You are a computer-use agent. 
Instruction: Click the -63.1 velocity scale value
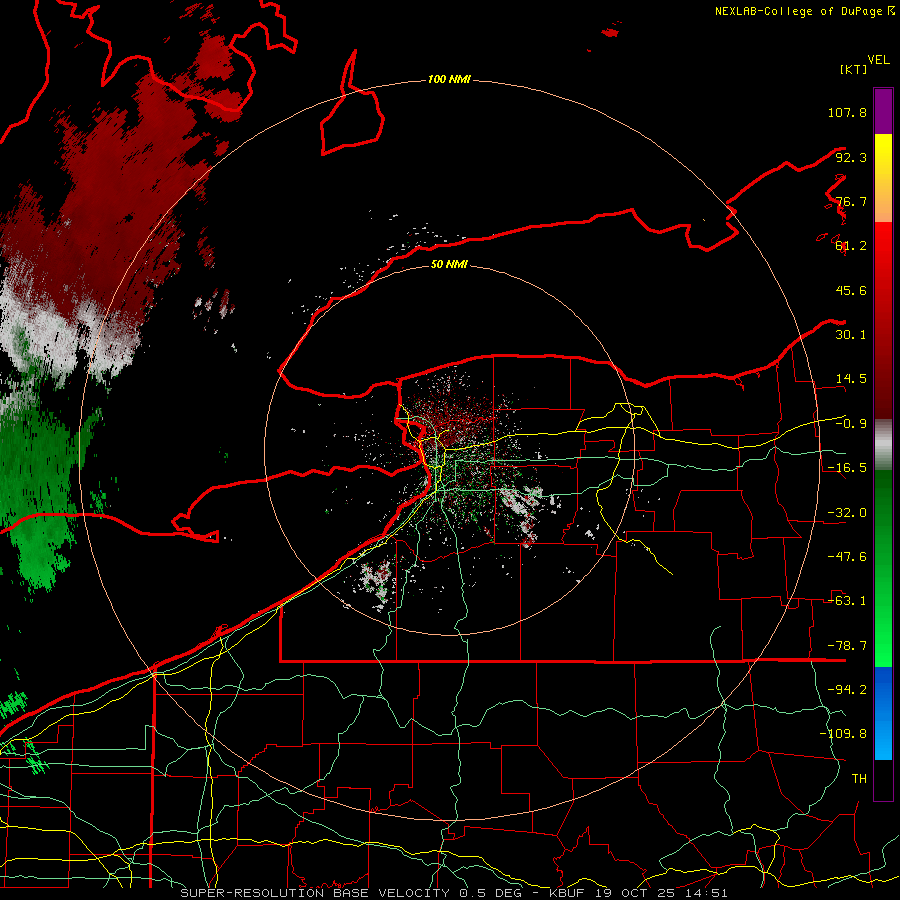pos(847,601)
